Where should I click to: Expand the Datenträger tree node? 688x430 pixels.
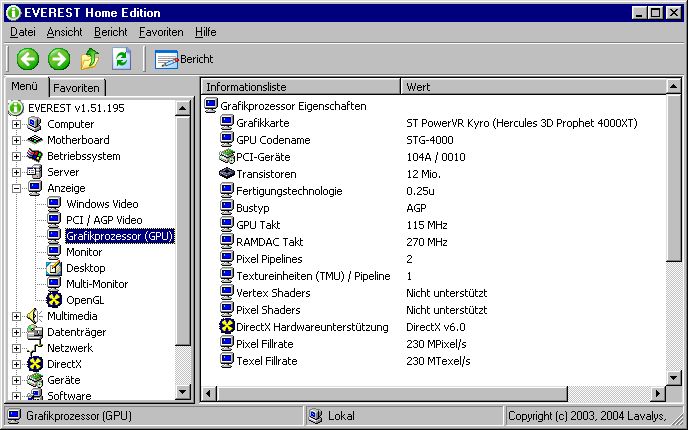click(x=16, y=332)
